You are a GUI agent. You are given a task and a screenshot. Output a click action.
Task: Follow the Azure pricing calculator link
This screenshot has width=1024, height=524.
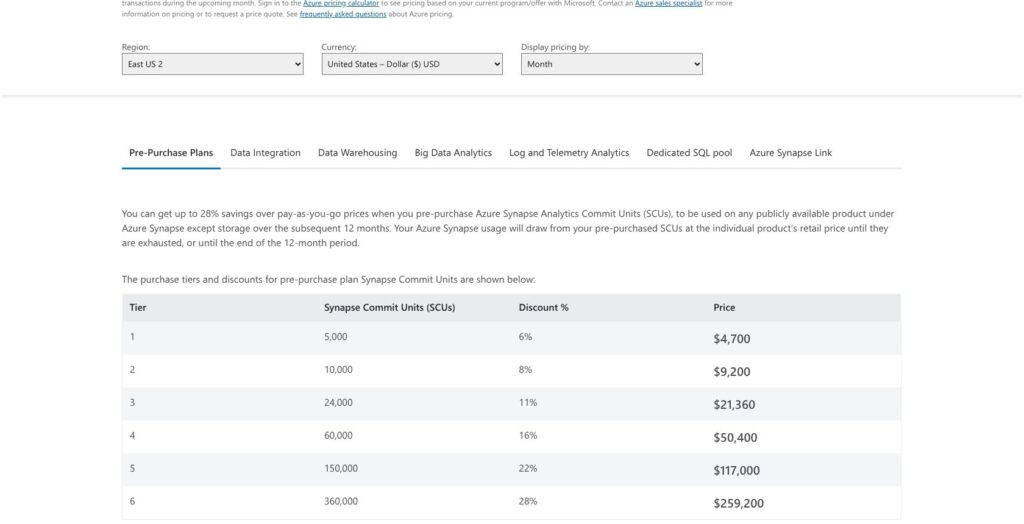[341, 3]
